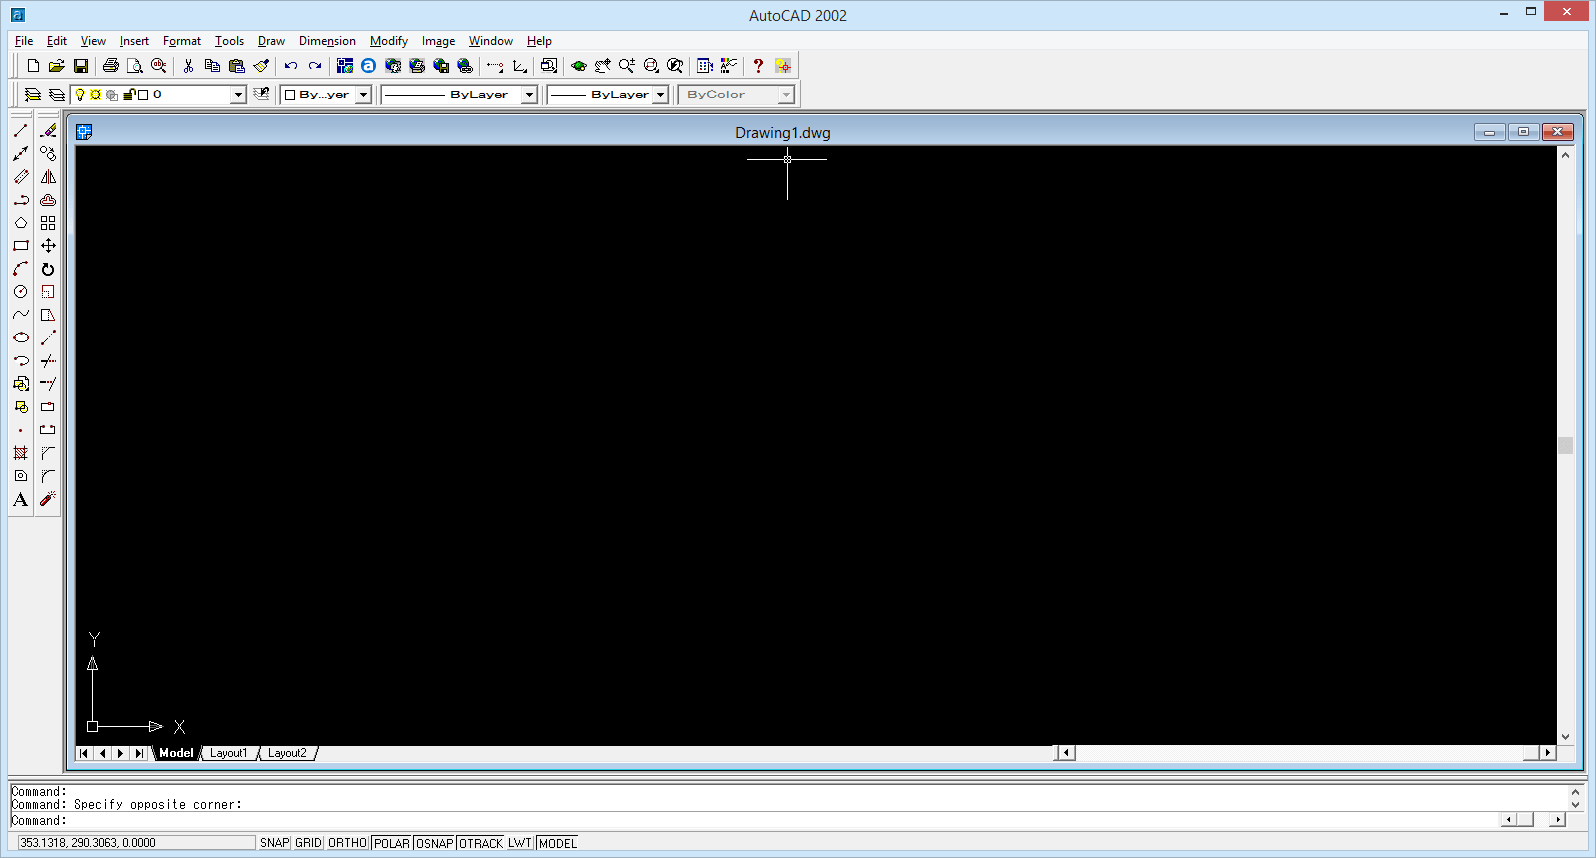Select the Polygon draw tool

point(21,223)
